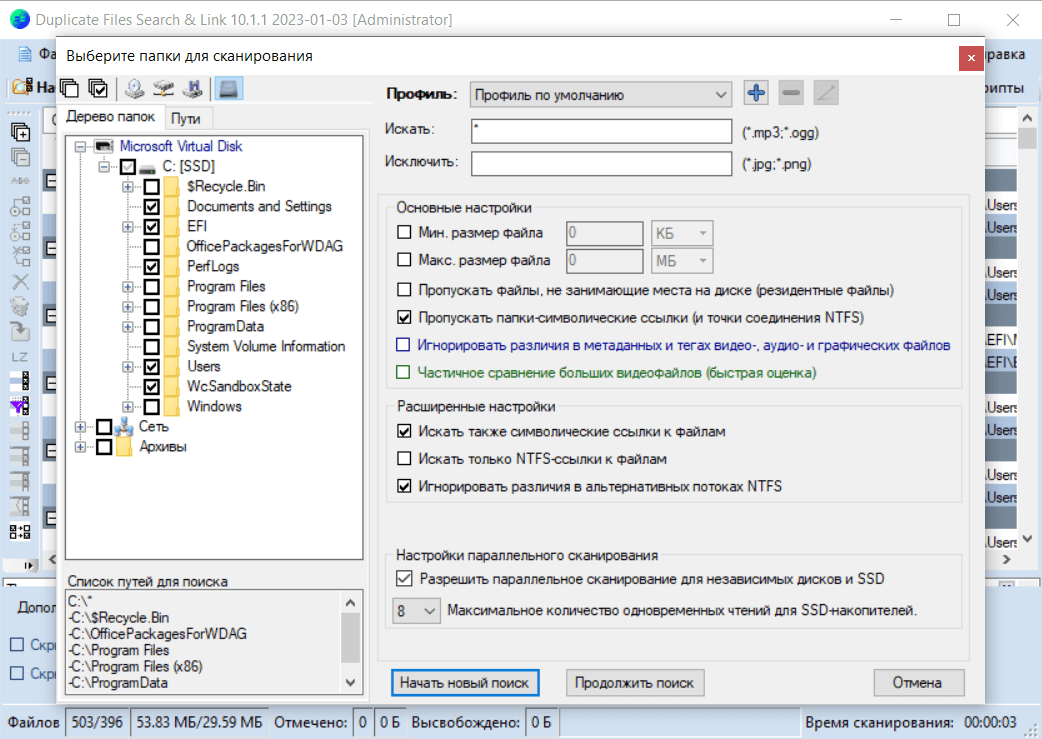Click Начать новый поиск button
This screenshot has width=1042, height=739.
[465, 683]
